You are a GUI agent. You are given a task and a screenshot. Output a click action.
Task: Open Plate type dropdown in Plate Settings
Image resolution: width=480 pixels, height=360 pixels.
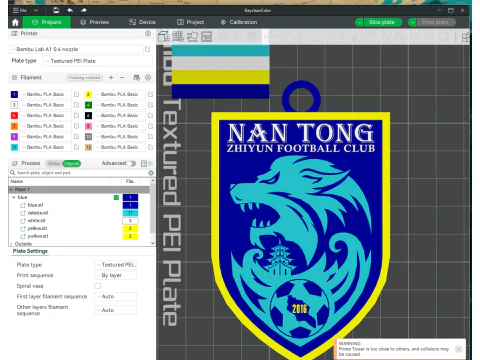[x=115, y=265]
